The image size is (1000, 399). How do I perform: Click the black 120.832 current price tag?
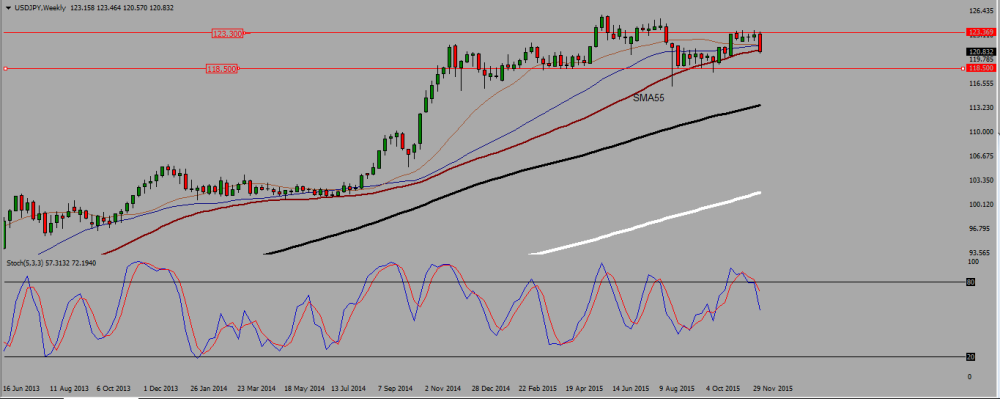coord(981,52)
